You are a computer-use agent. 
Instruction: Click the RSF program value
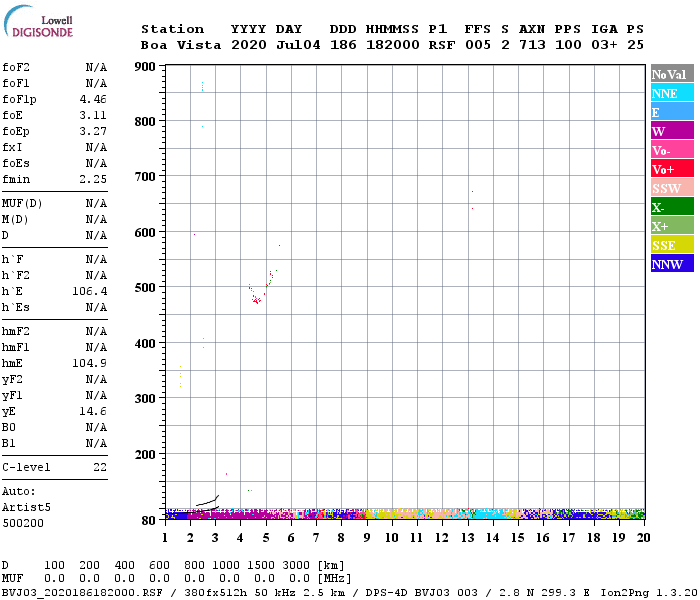click(442, 45)
